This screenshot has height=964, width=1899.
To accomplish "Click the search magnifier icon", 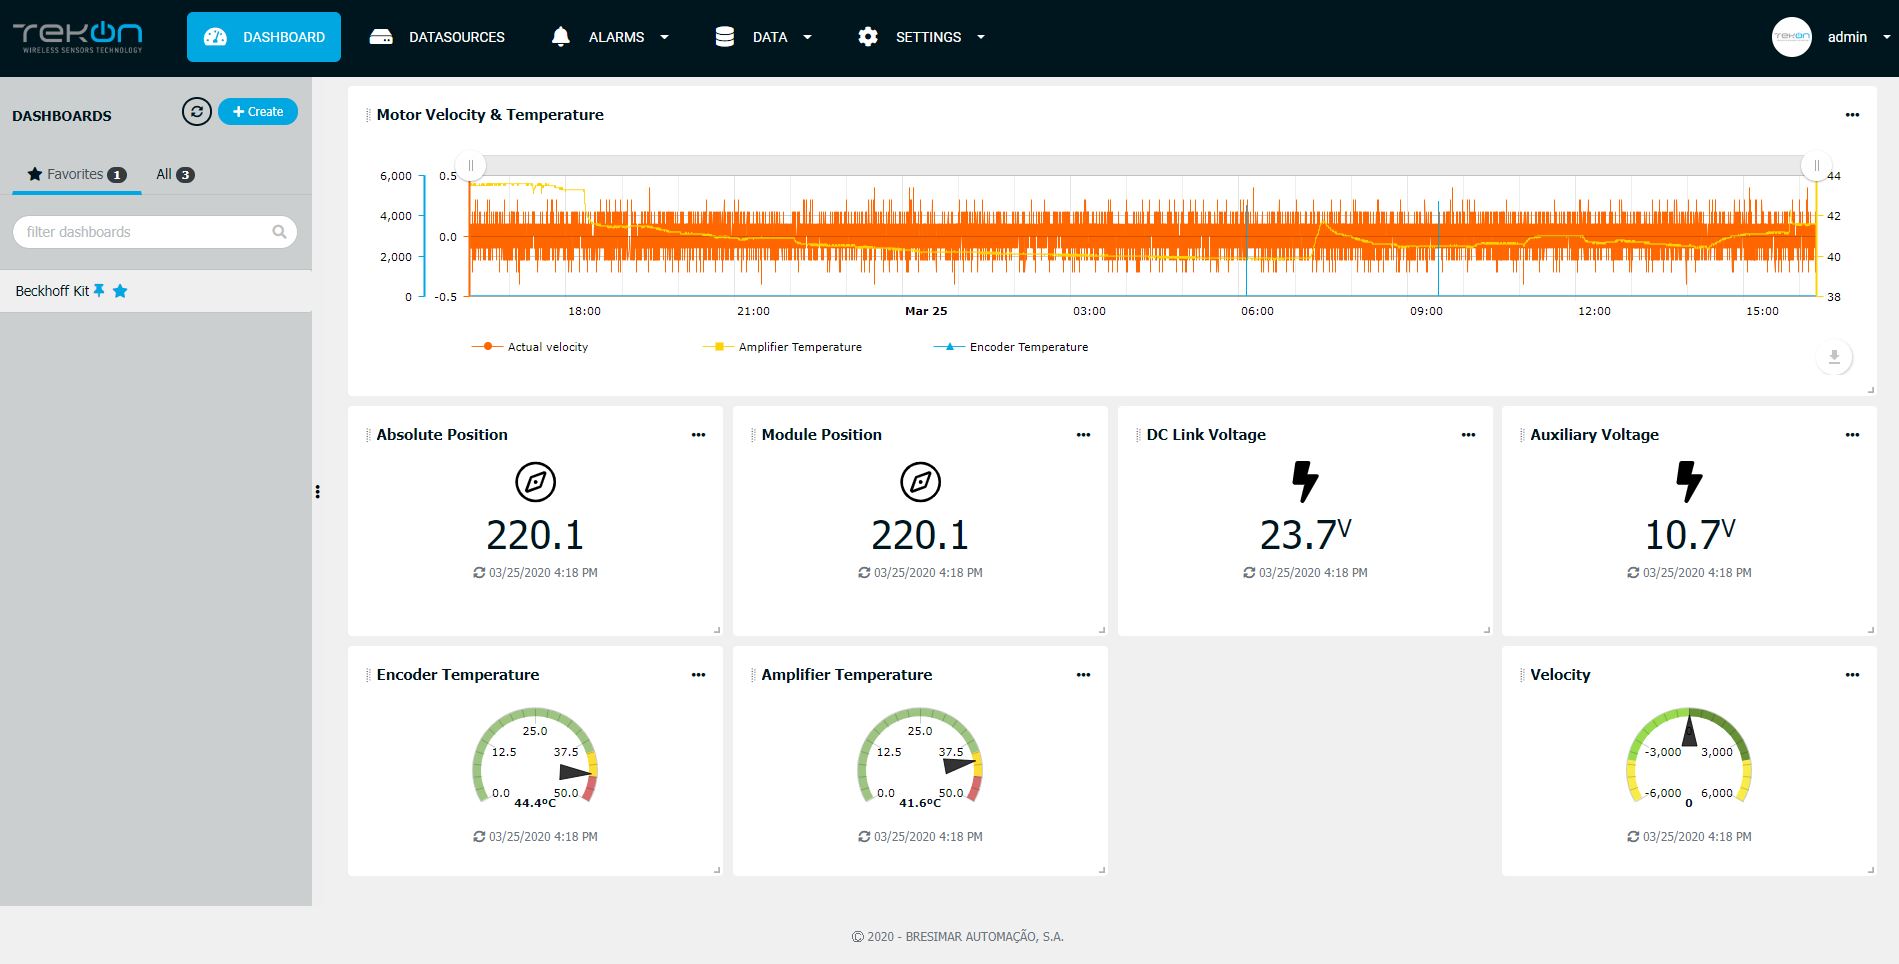I will tap(279, 232).
